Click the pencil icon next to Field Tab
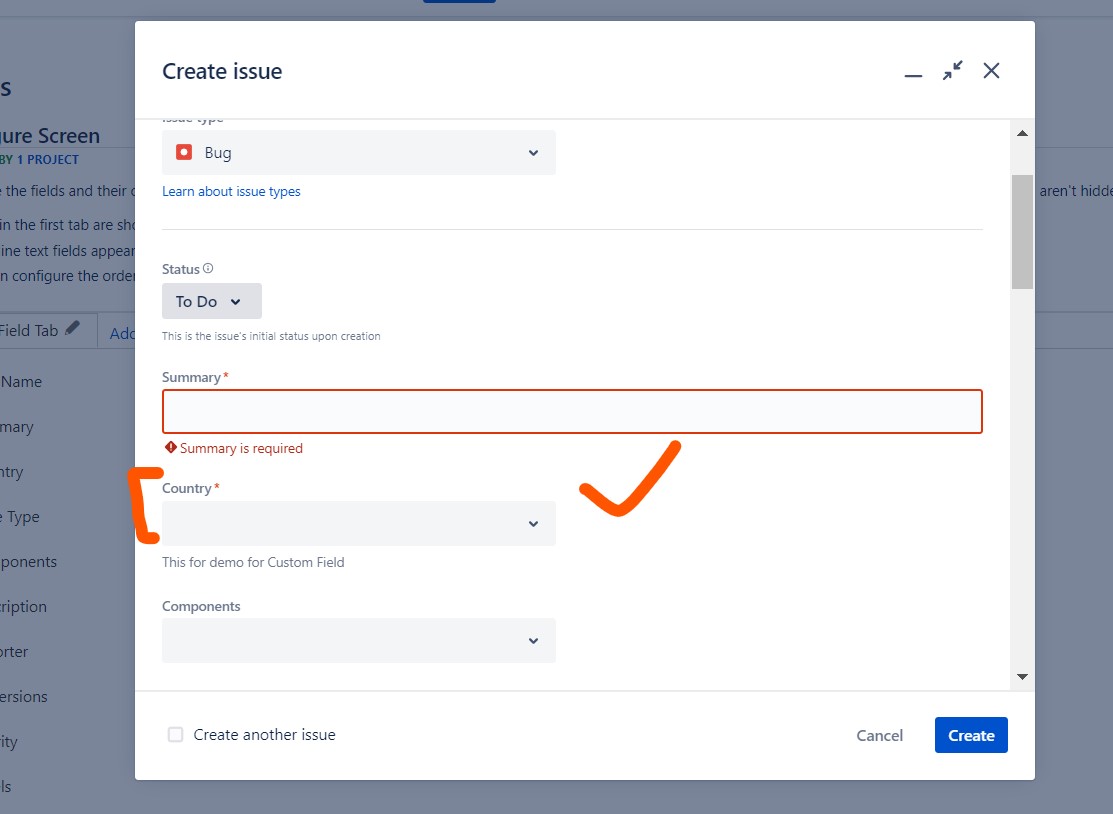The width and height of the screenshot is (1113, 814). click(72, 329)
